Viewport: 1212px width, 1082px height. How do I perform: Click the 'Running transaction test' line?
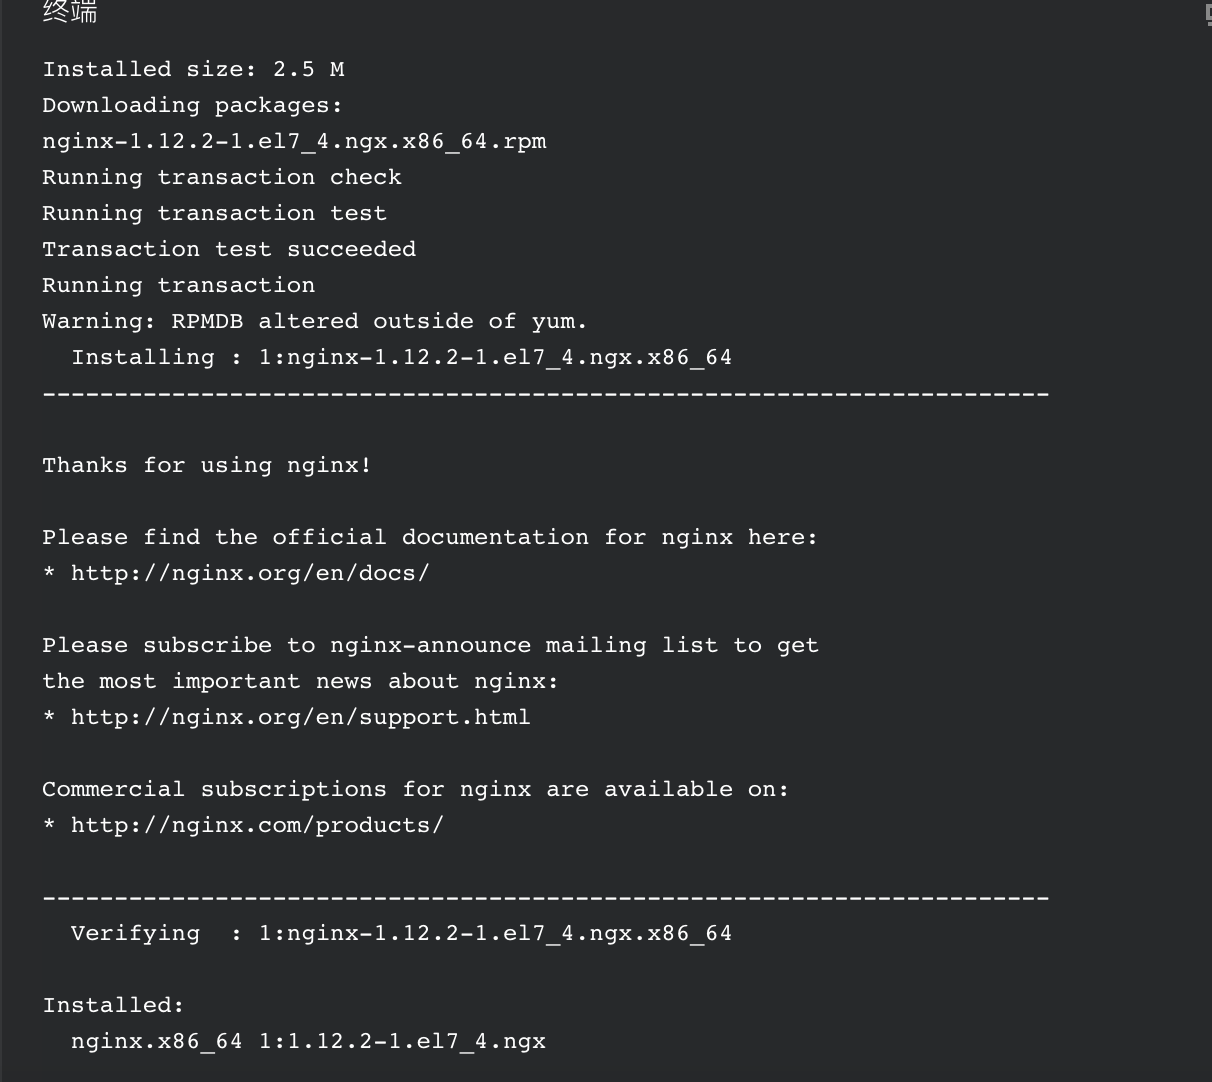(214, 213)
